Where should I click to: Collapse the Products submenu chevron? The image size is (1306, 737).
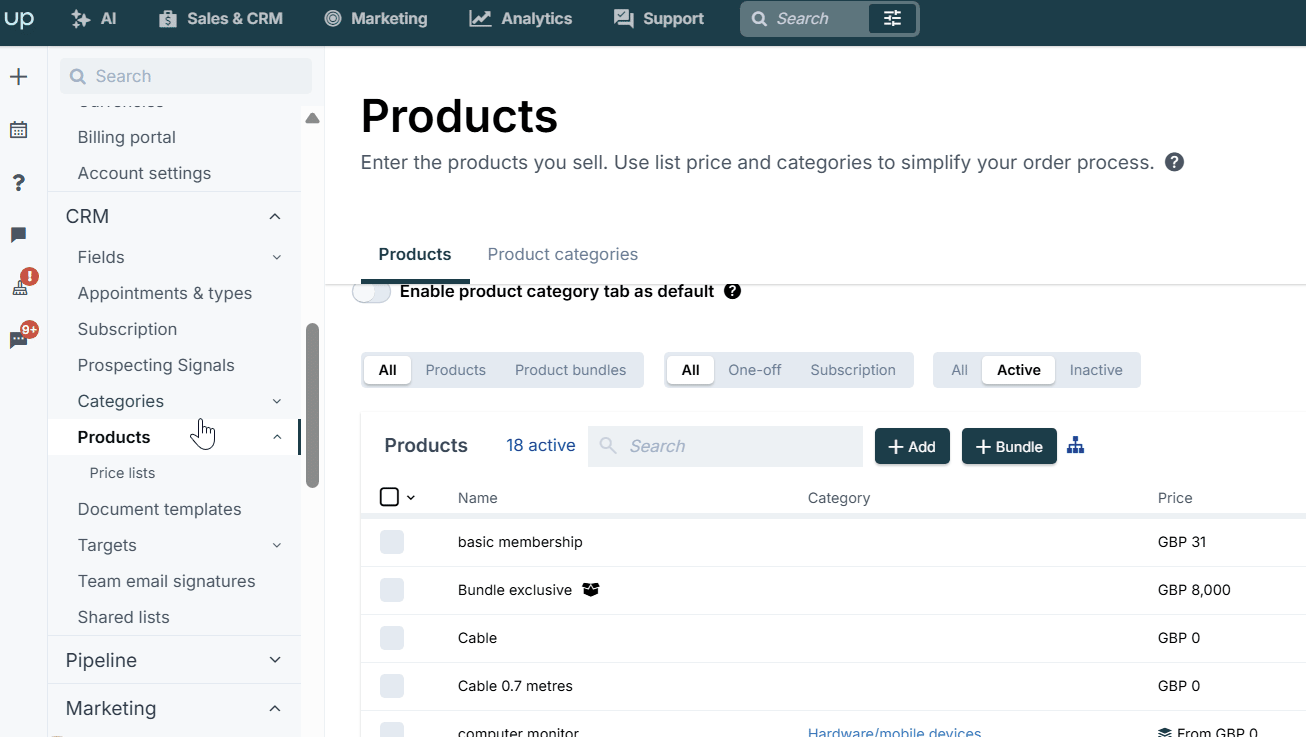click(277, 438)
